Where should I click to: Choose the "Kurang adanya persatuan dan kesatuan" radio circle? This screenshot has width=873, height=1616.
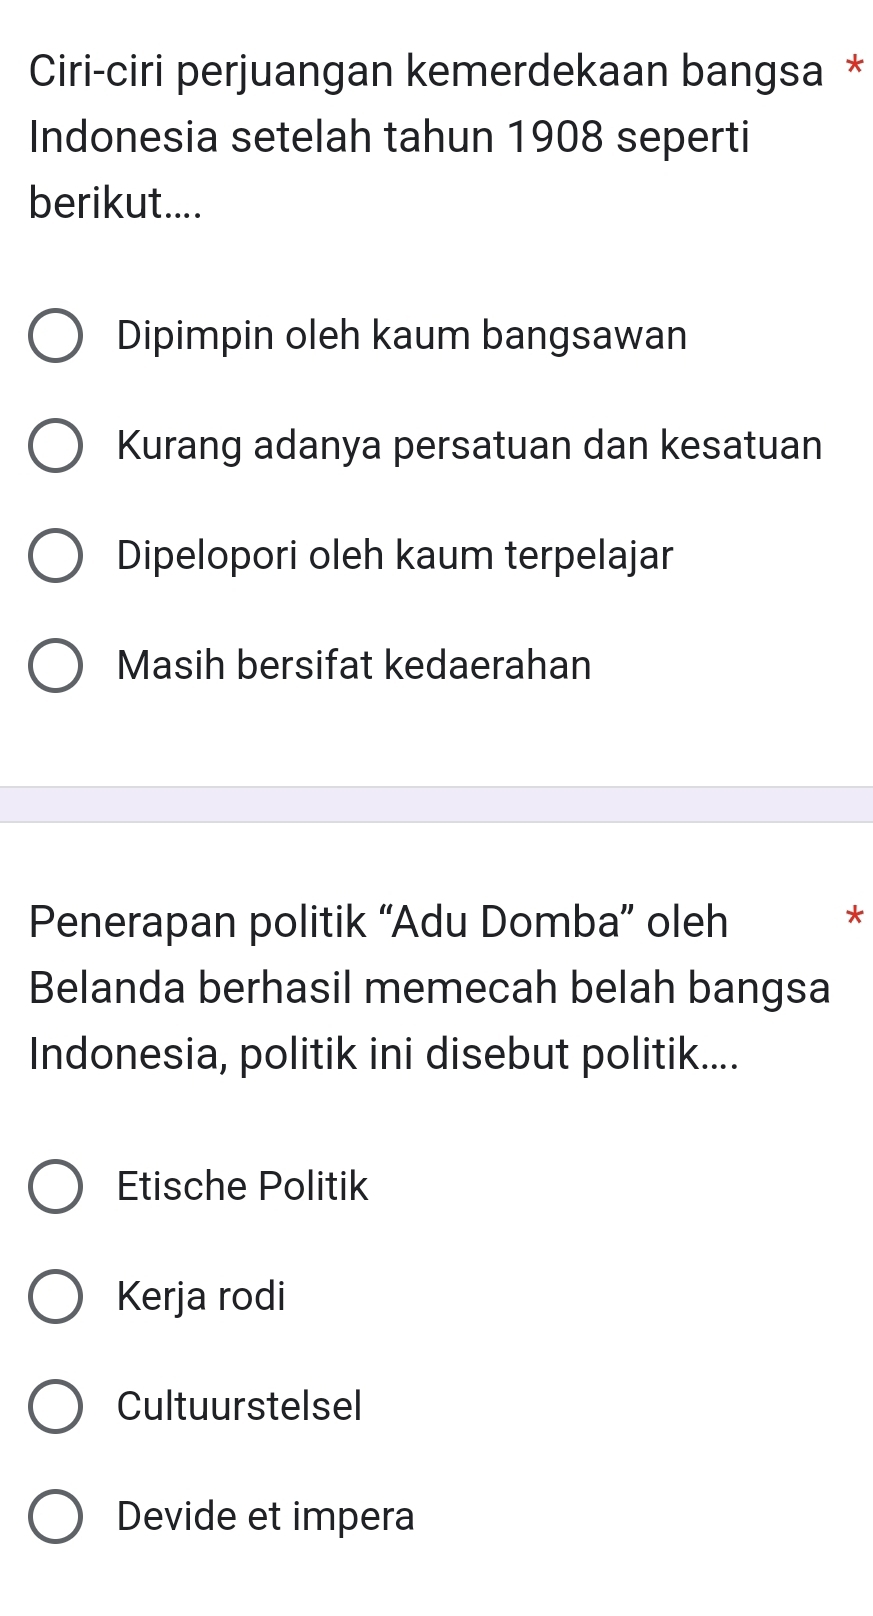point(55,446)
